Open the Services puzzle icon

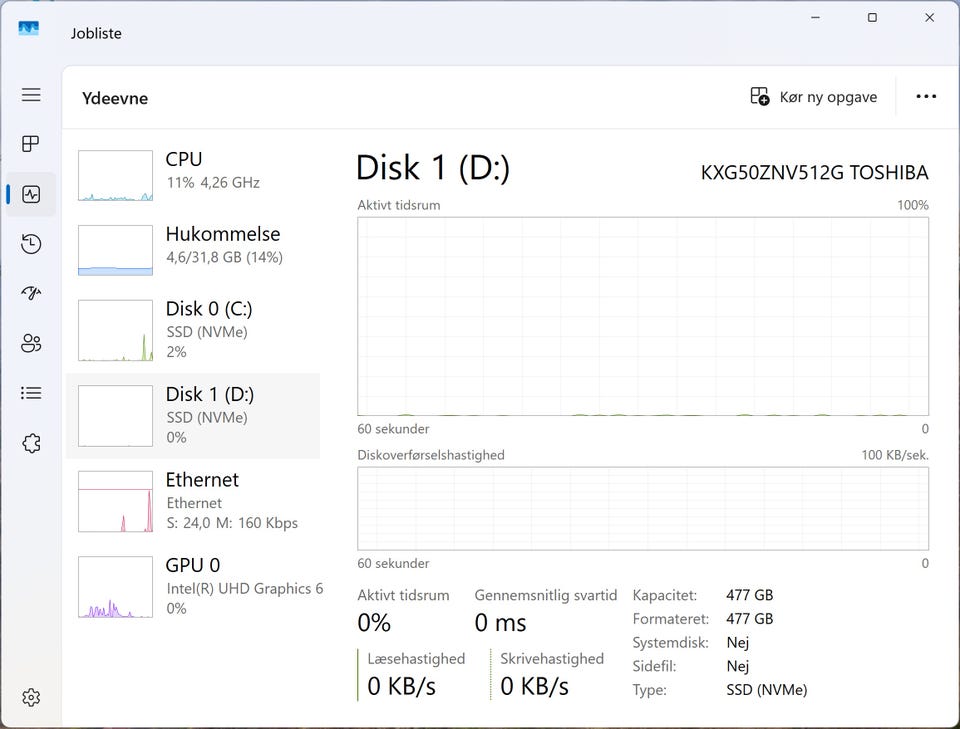31,443
